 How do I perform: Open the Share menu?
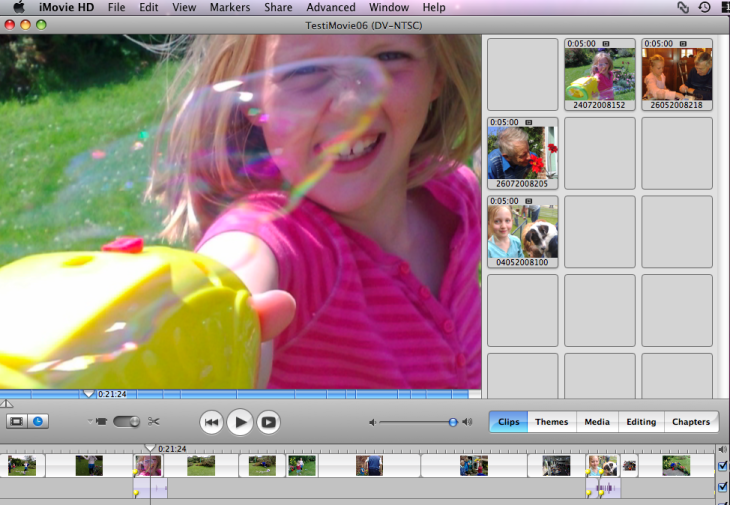[278, 7]
